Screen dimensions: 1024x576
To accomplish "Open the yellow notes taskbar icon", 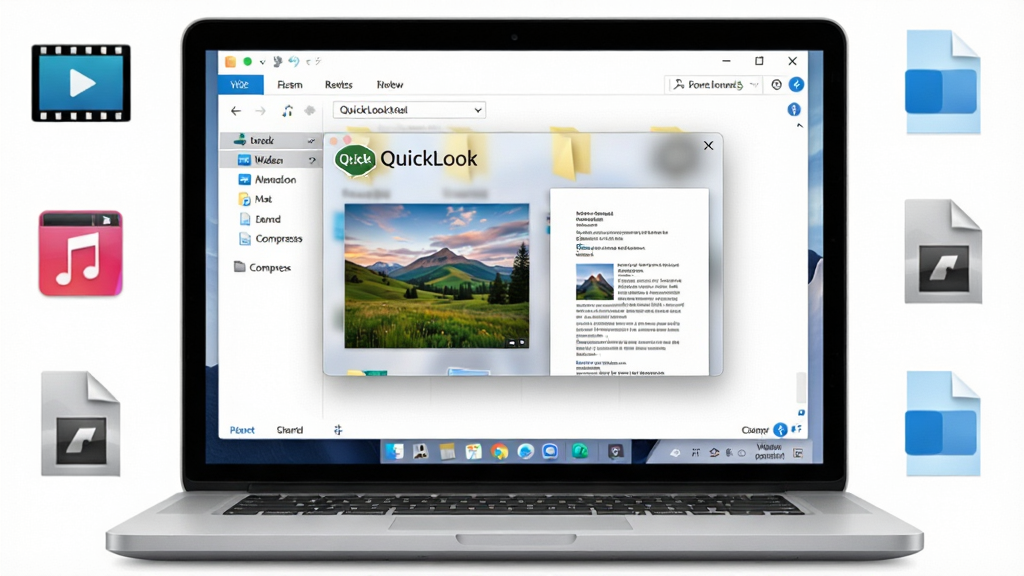I will [447, 452].
